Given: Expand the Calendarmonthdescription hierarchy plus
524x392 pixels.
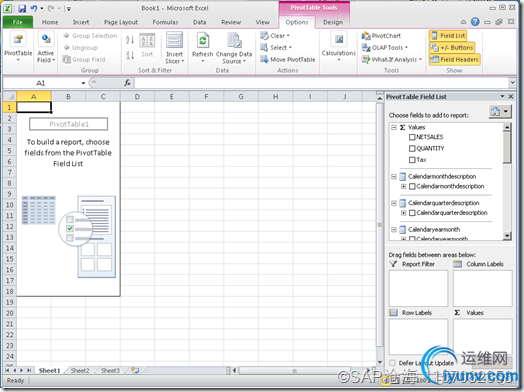Looking at the screenshot, I should [x=403, y=186].
